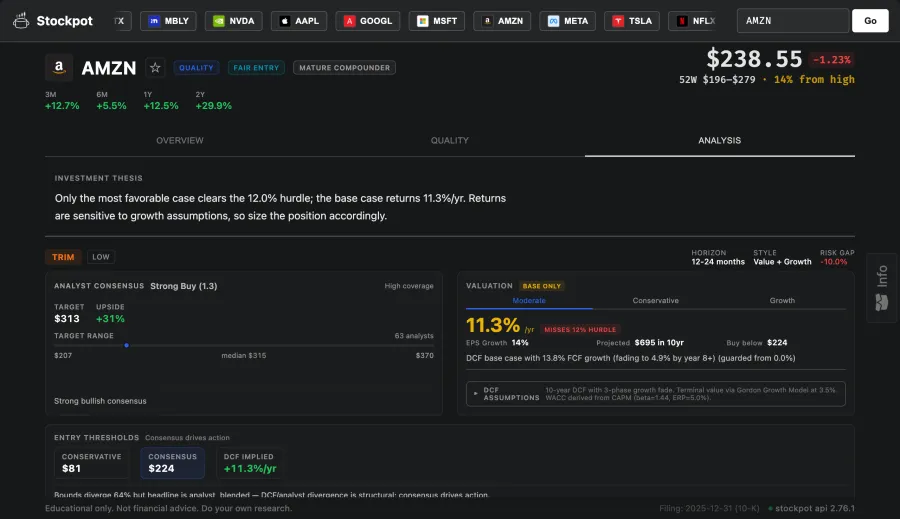Click the stockpot api 2.76.1 status
Viewport: 900px width, 519px height.
click(811, 508)
